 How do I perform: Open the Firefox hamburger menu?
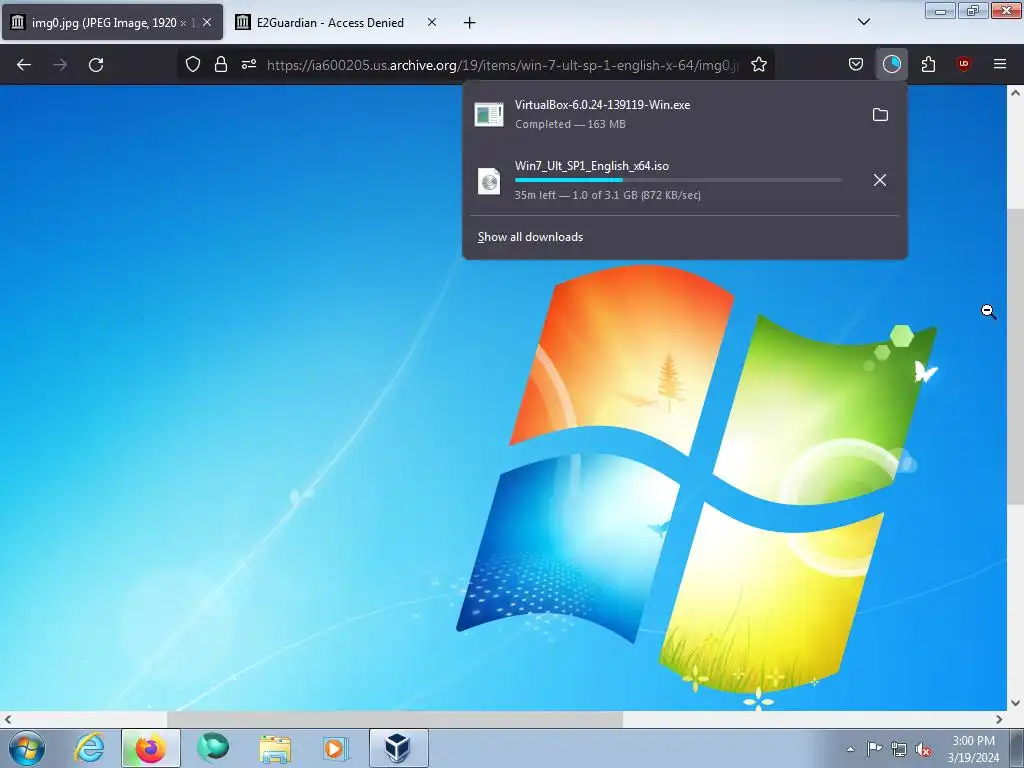click(x=999, y=64)
